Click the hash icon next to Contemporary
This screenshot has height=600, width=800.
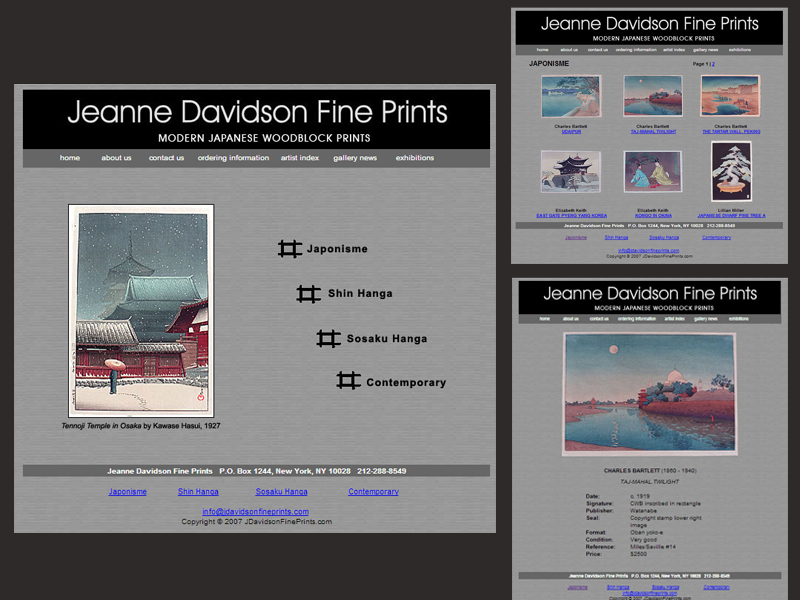point(348,381)
